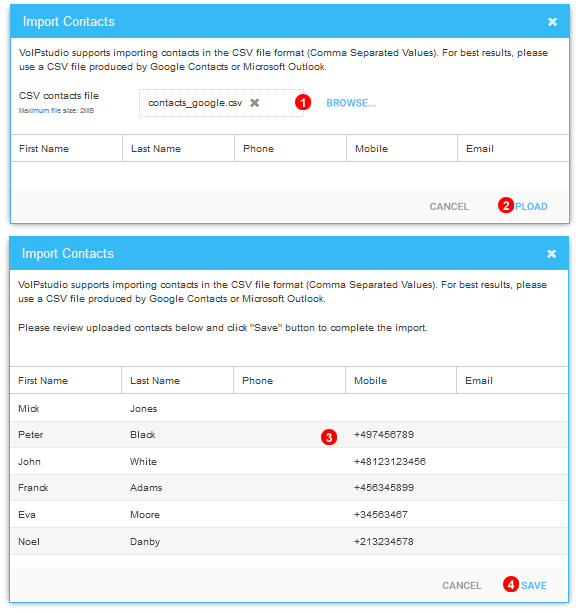Select the first name 'Franck'

click(33, 488)
